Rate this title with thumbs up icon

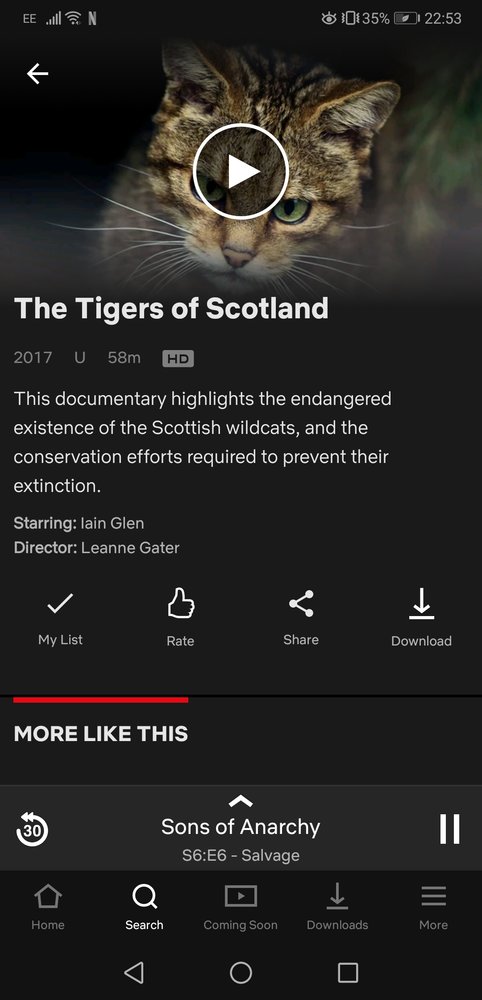click(x=180, y=603)
